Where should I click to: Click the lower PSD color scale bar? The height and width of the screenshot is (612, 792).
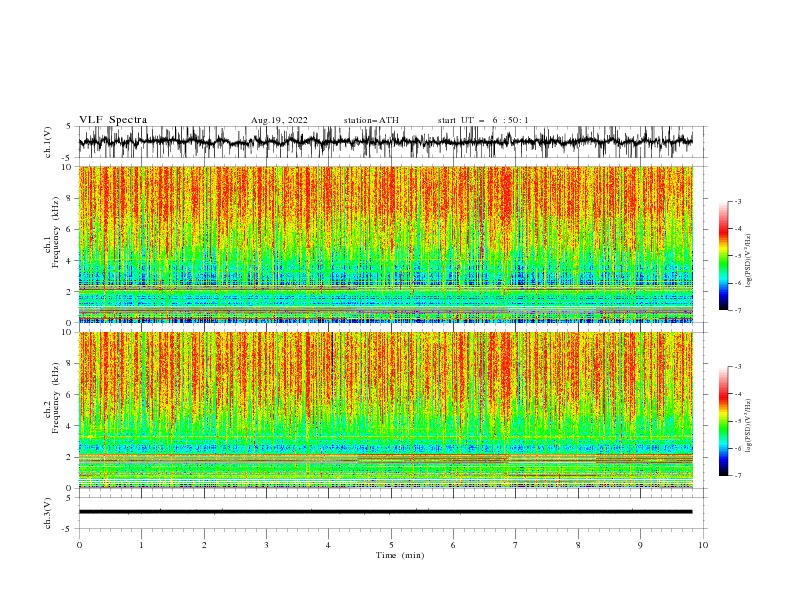724,421
